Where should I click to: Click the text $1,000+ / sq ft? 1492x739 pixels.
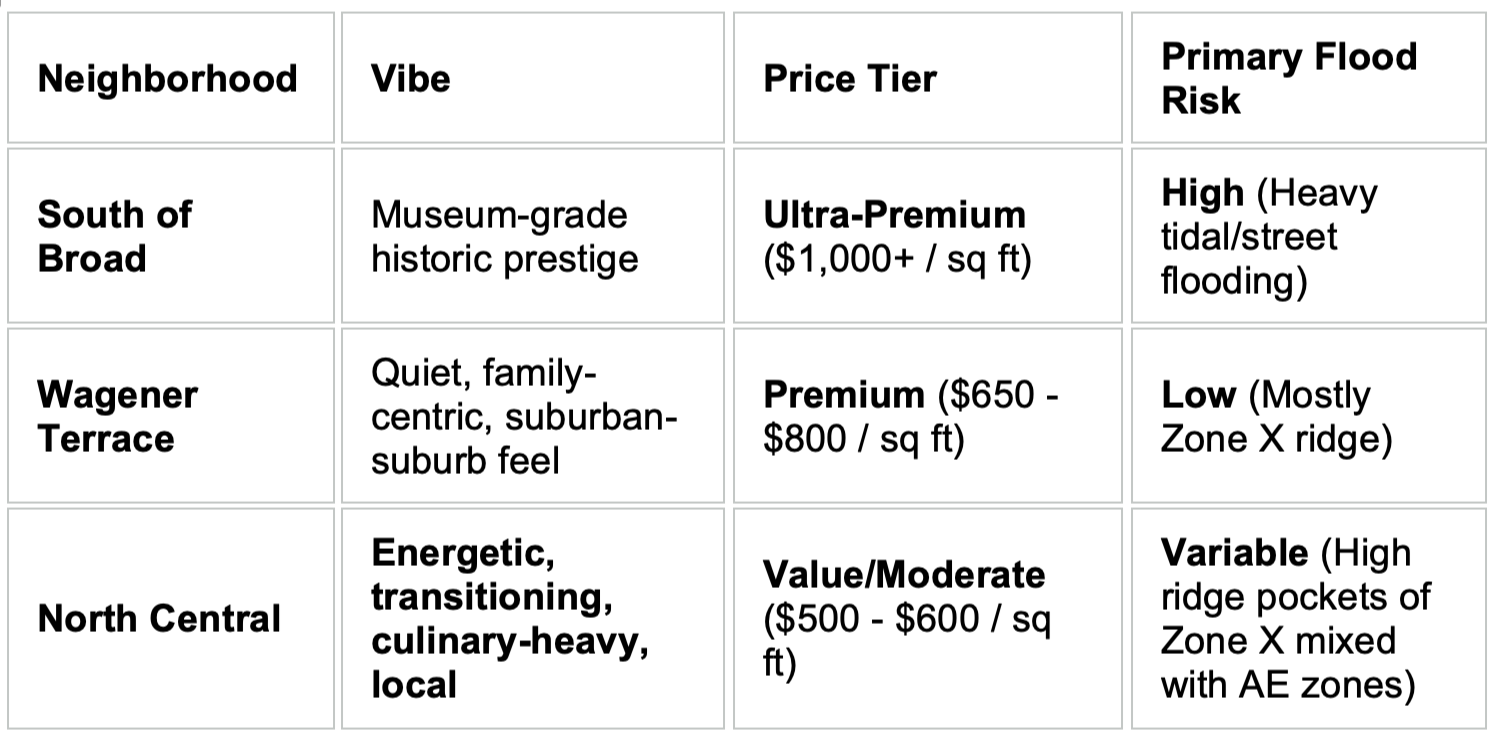point(897,259)
